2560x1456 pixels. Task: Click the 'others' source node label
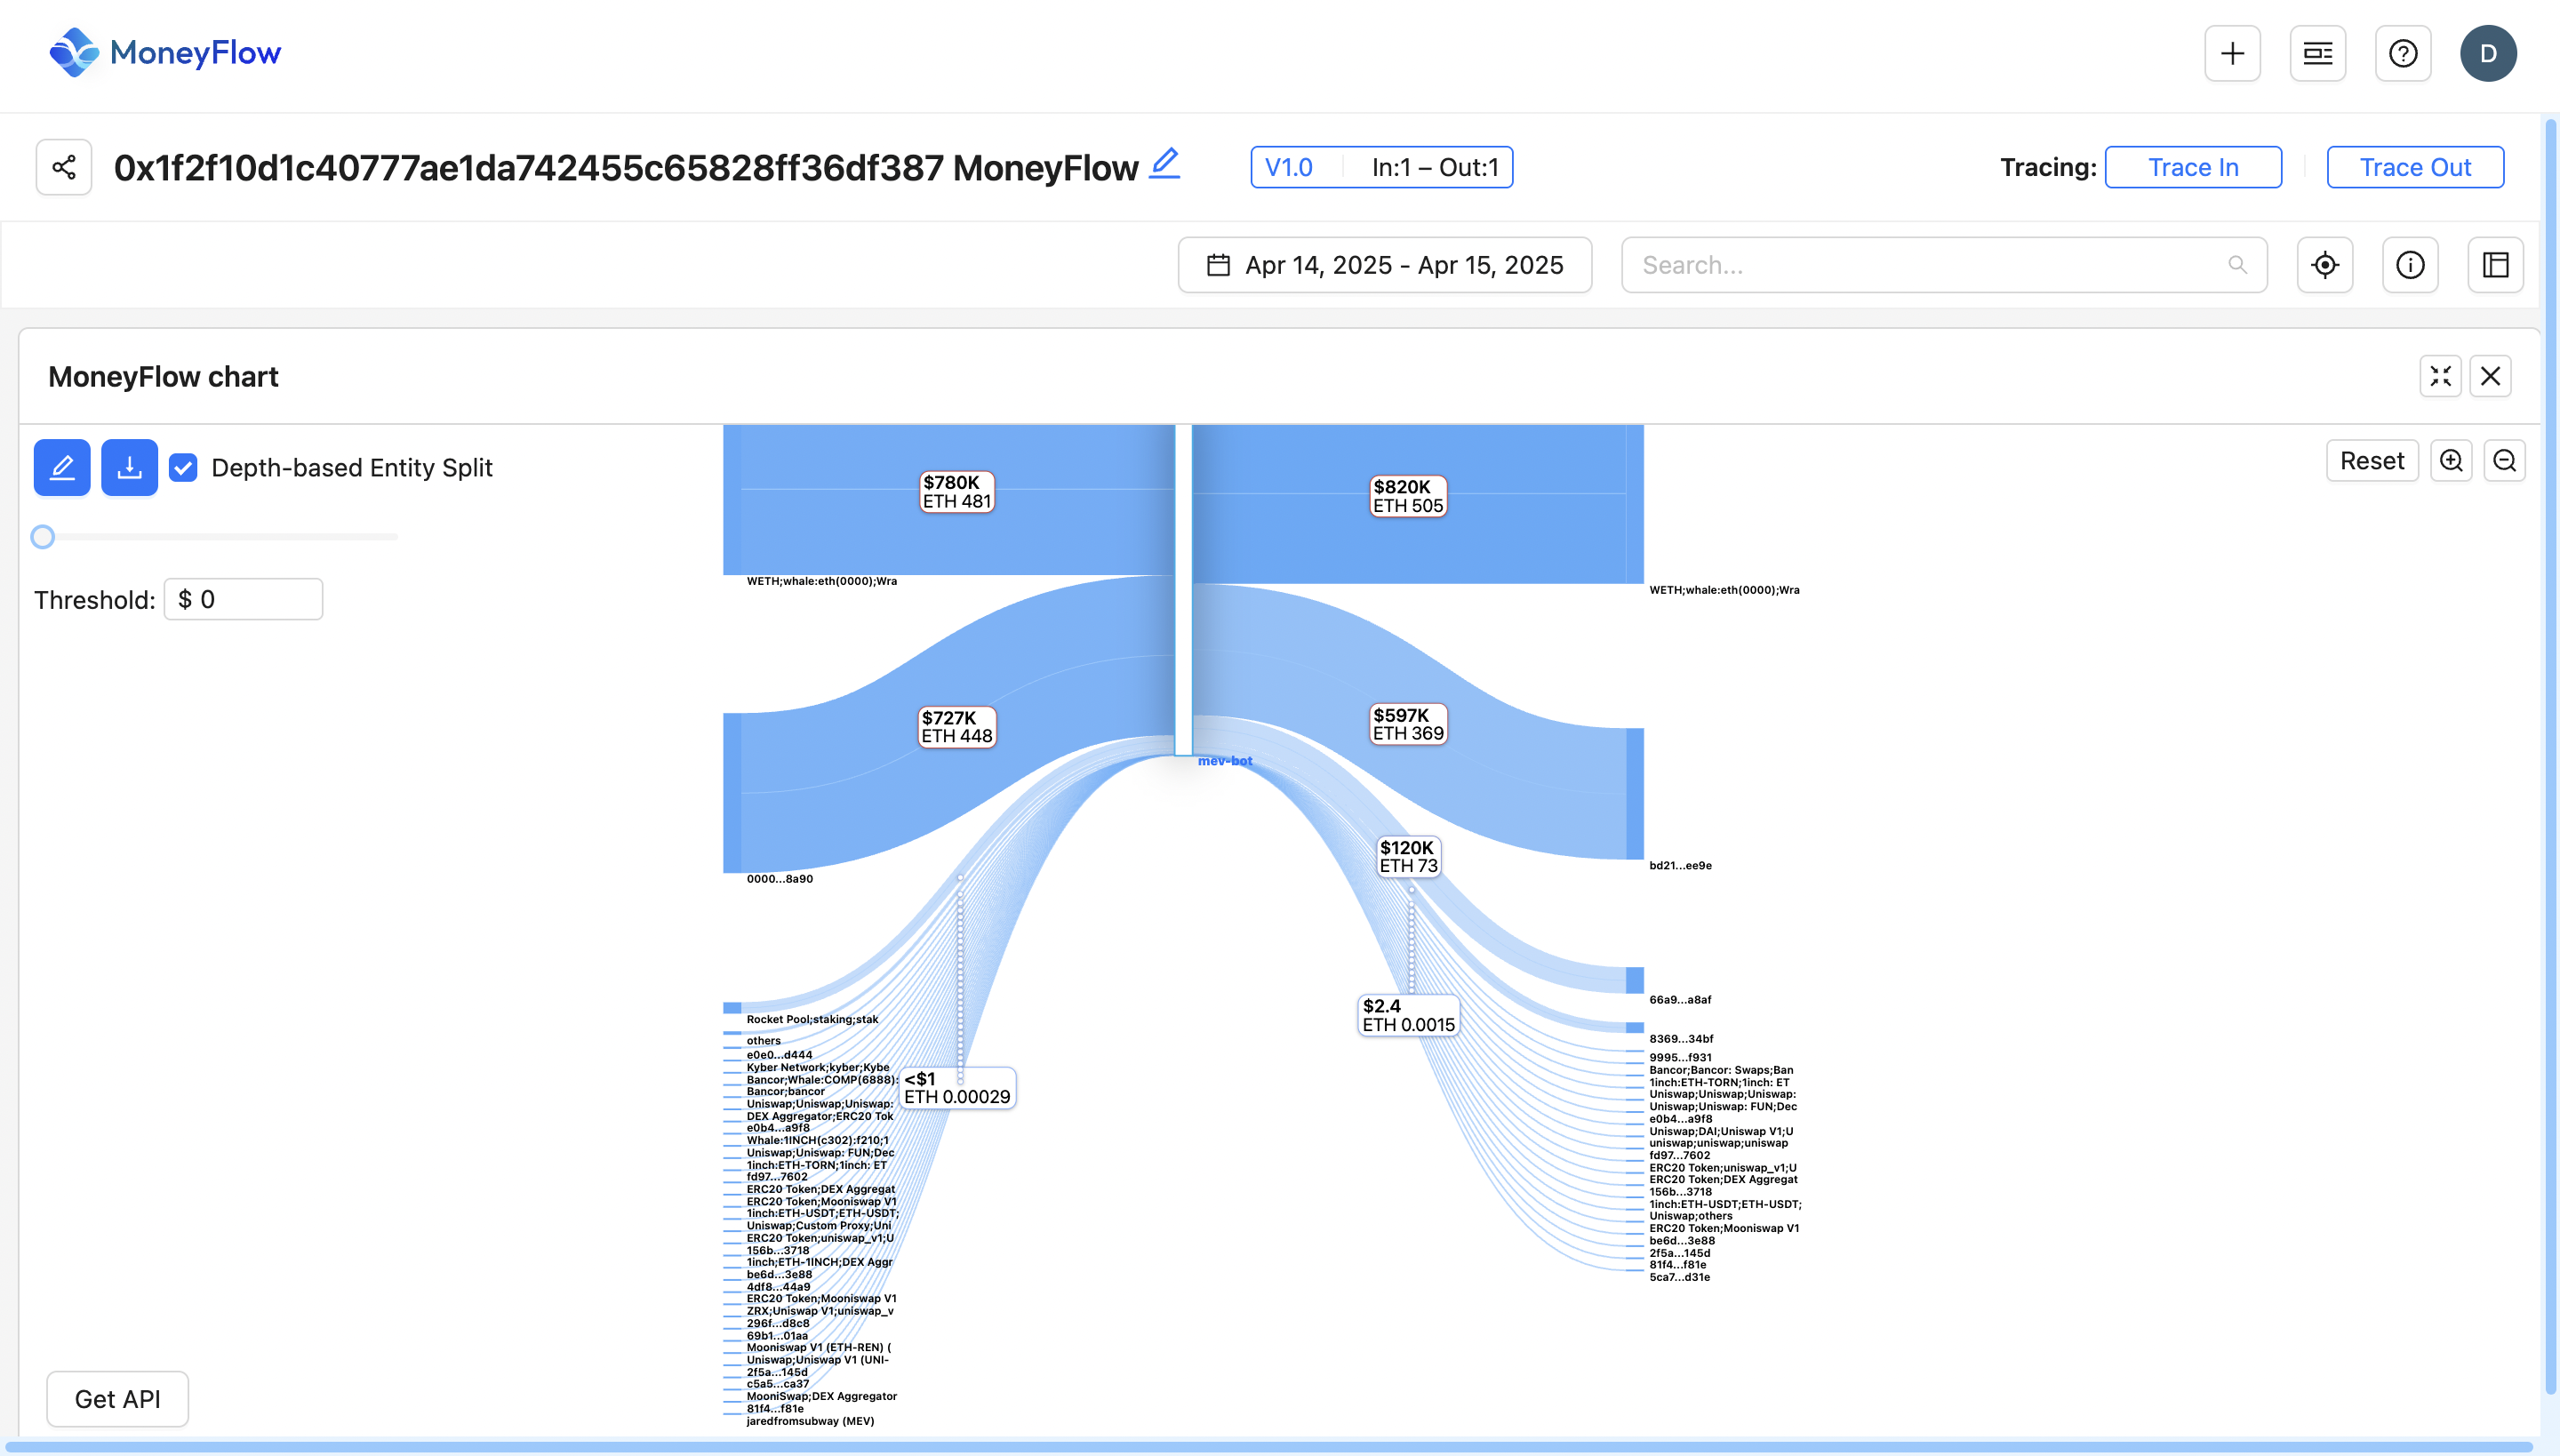[x=763, y=1041]
